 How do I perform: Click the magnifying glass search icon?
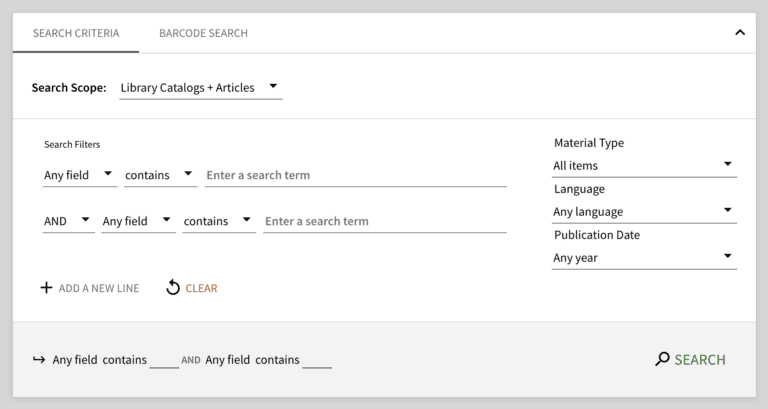pos(662,359)
